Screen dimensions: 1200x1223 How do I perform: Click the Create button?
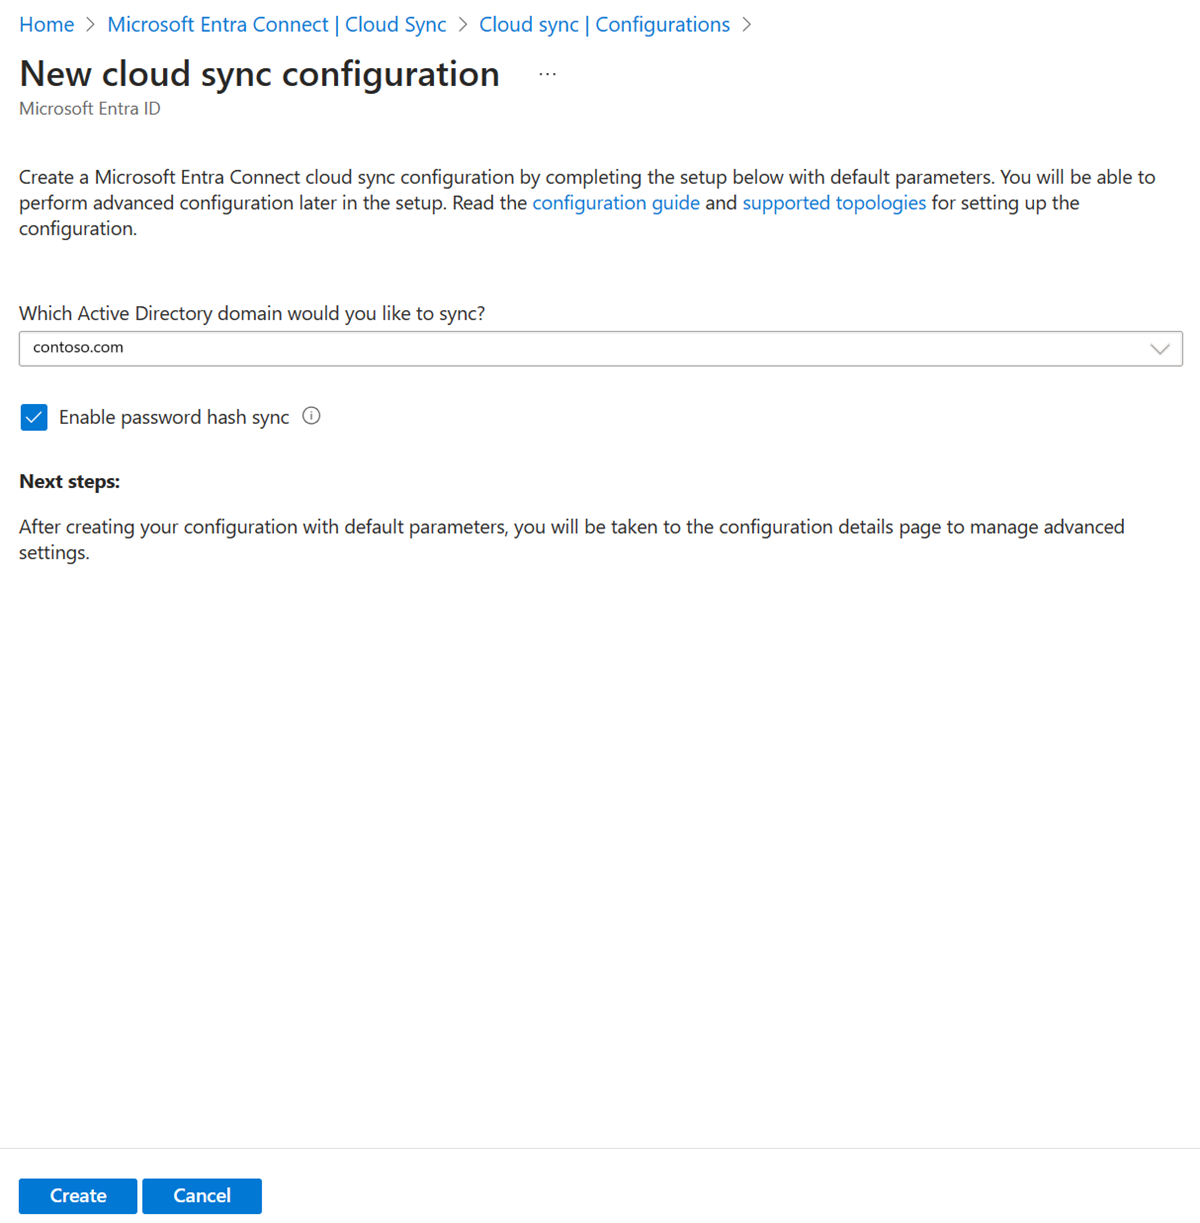coord(77,1195)
